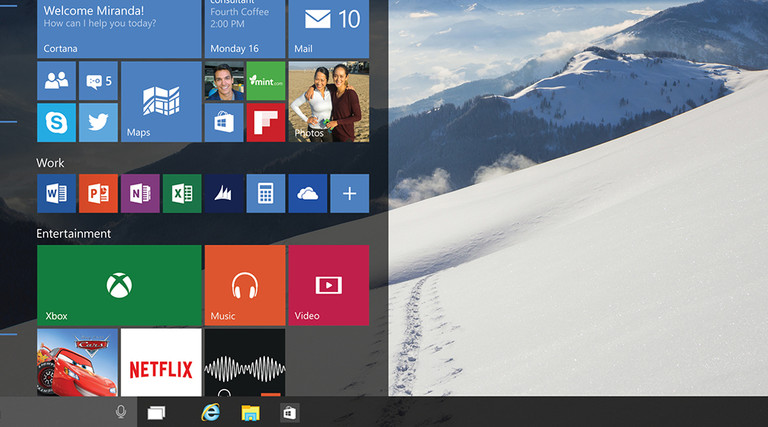
Task: Open the Store from the taskbar
Action: click(289, 413)
